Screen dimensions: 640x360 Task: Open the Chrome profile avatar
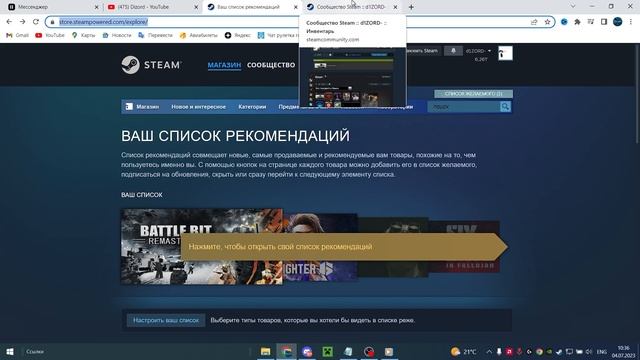pos(618,22)
